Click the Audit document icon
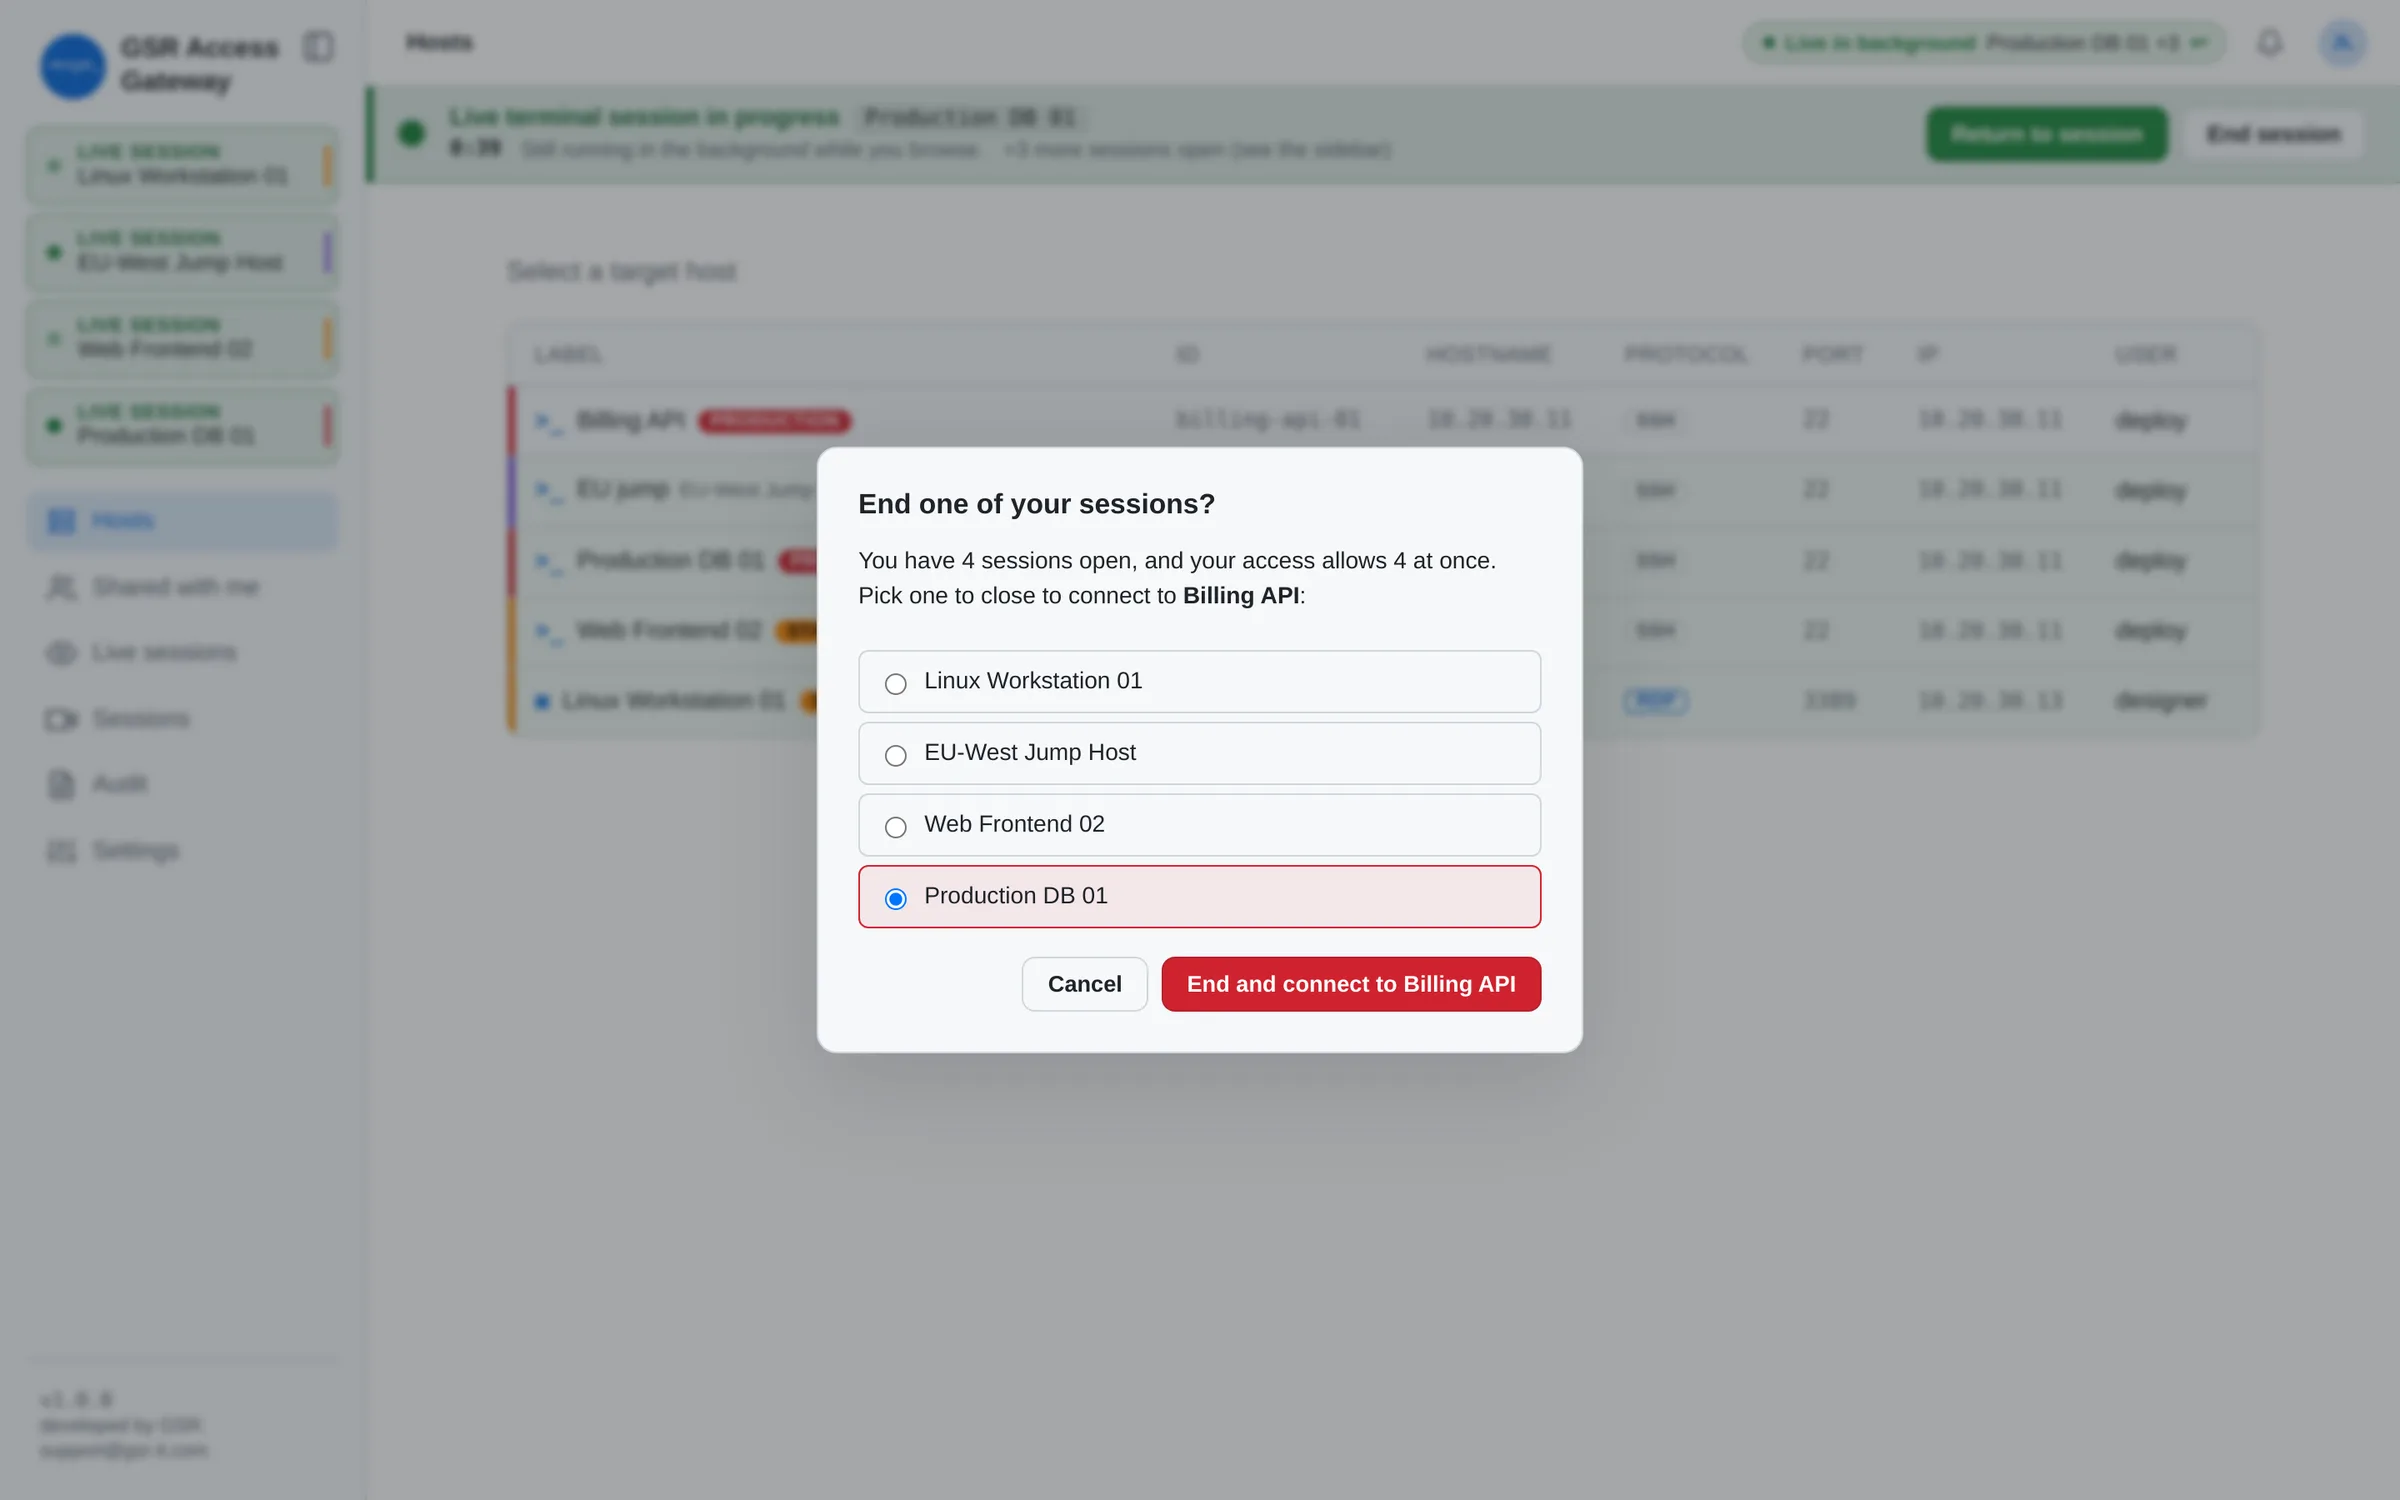The image size is (2400, 1500). point(61,784)
